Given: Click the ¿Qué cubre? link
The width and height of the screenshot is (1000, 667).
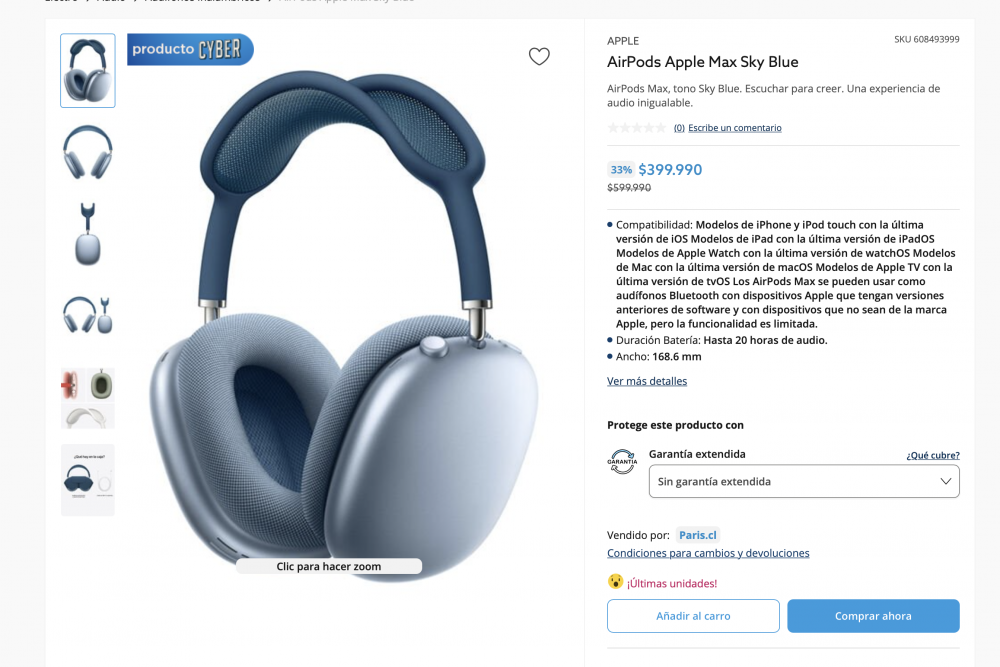Looking at the screenshot, I should pos(933,455).
